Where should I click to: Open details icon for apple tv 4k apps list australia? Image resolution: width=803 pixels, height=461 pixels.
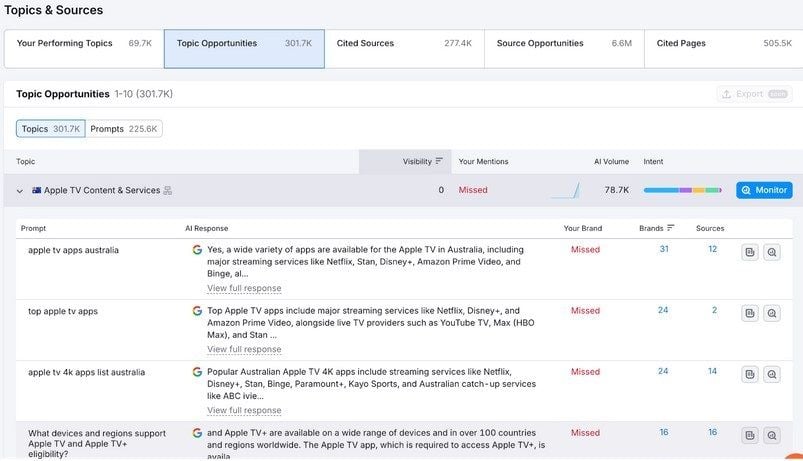click(750, 374)
